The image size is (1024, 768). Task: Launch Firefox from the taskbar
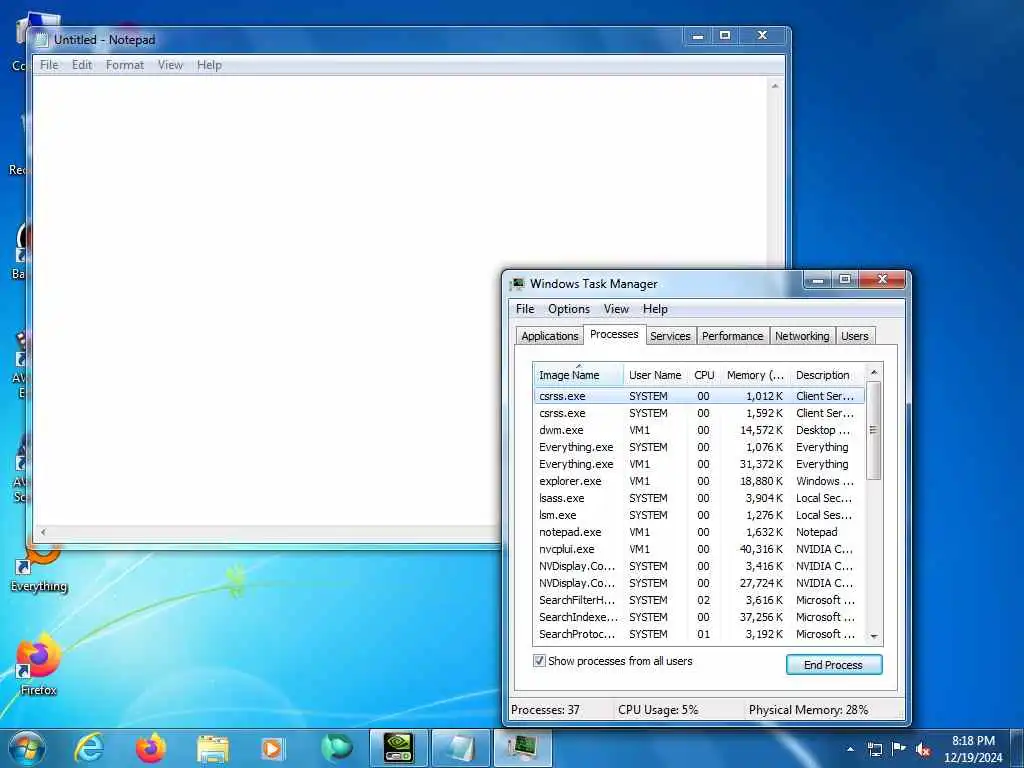151,748
